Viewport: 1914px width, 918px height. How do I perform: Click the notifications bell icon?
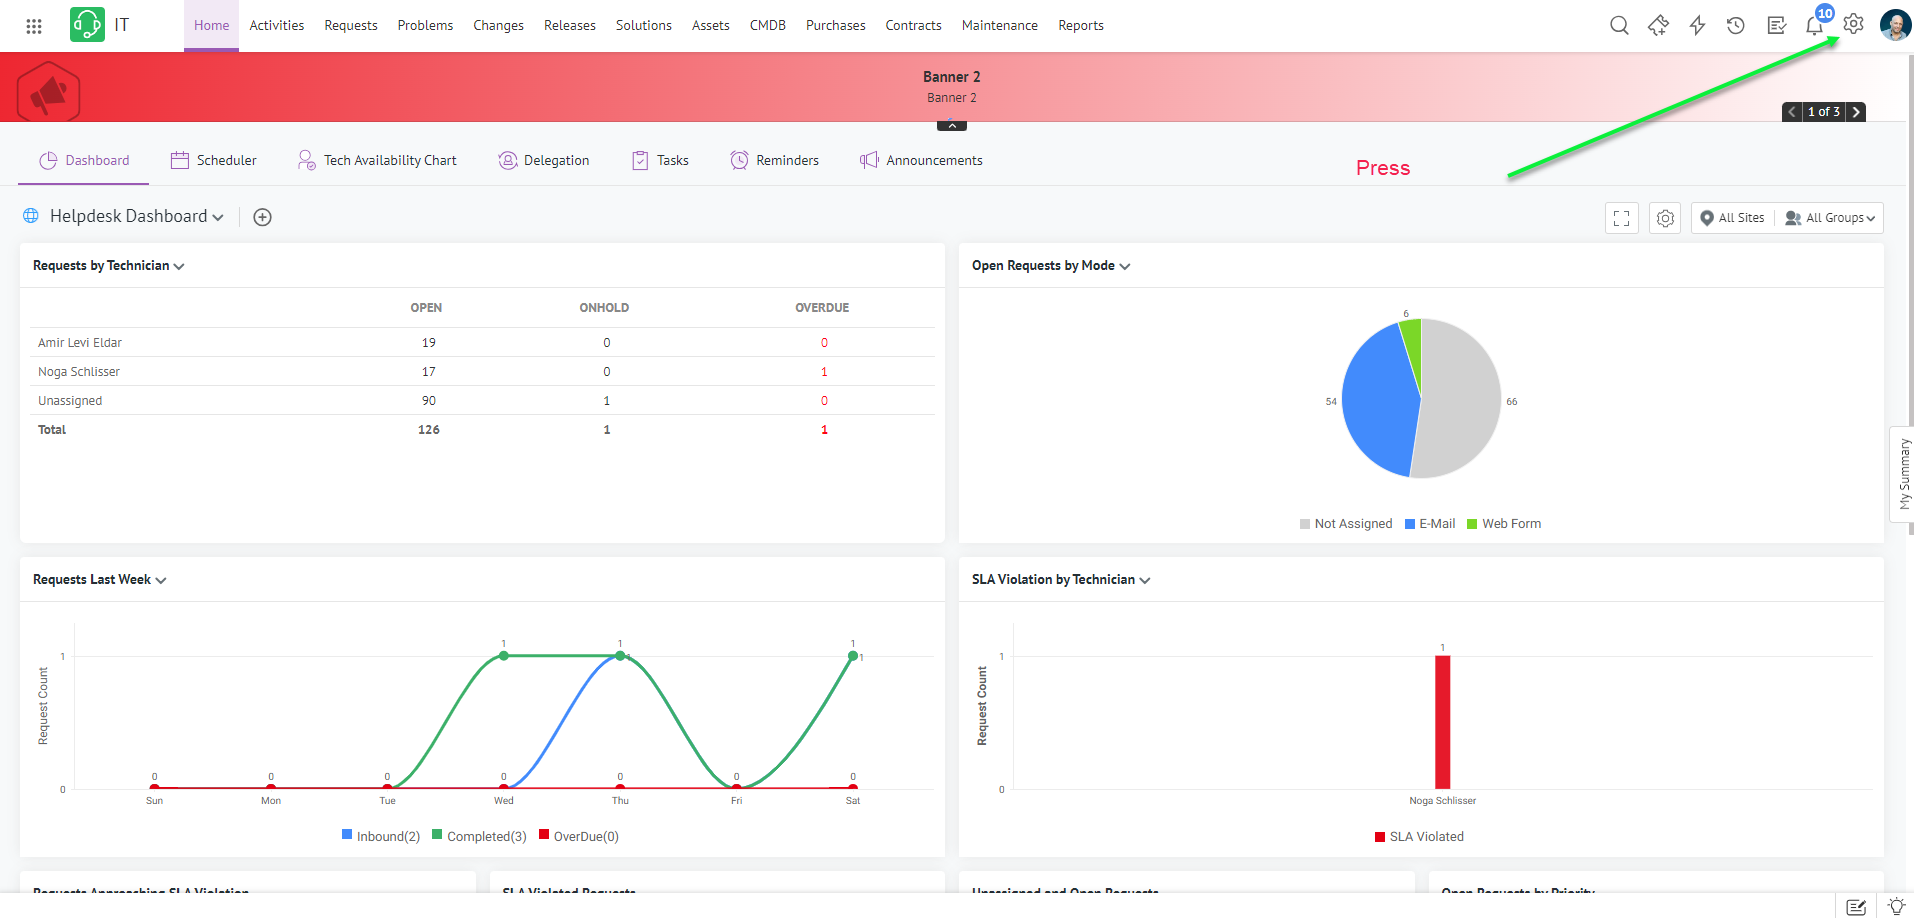click(1814, 26)
